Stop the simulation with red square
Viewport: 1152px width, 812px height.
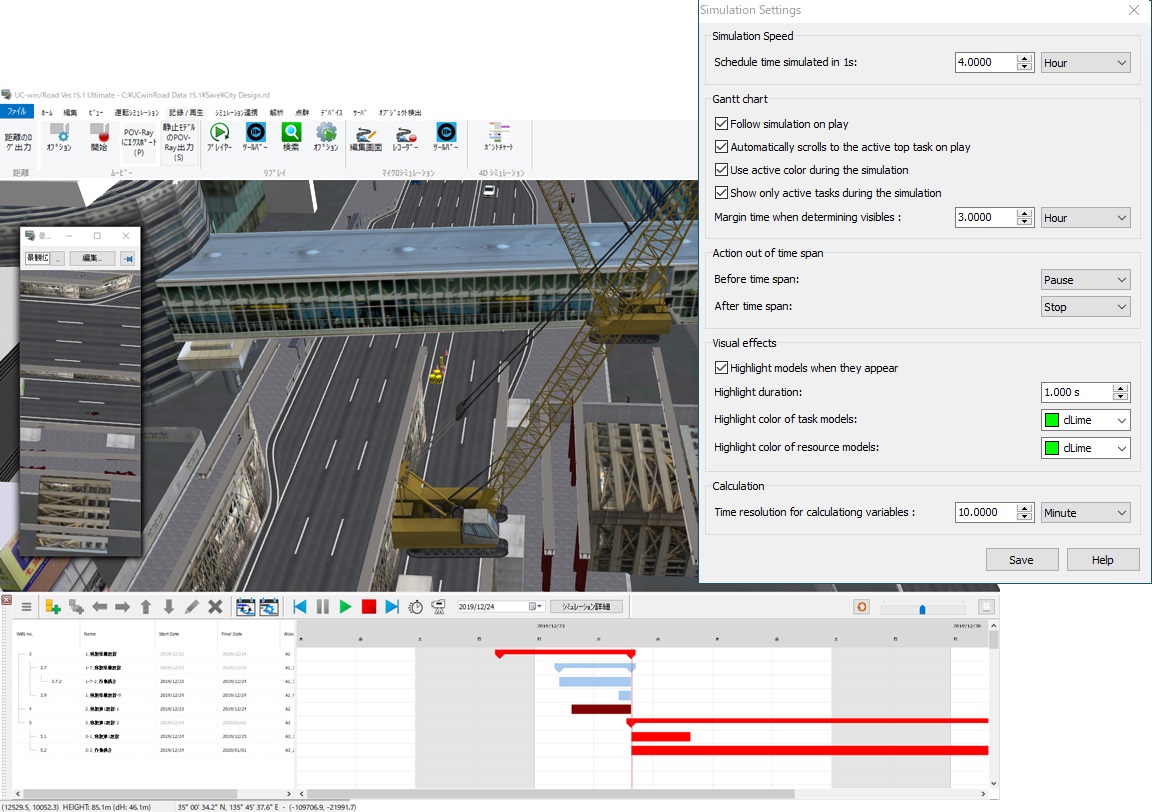(x=369, y=607)
